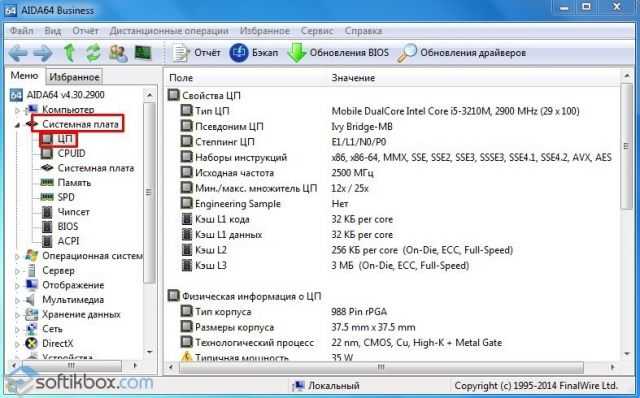640x398 pixels.
Task: Click the Значение column header
Action: pos(353,78)
